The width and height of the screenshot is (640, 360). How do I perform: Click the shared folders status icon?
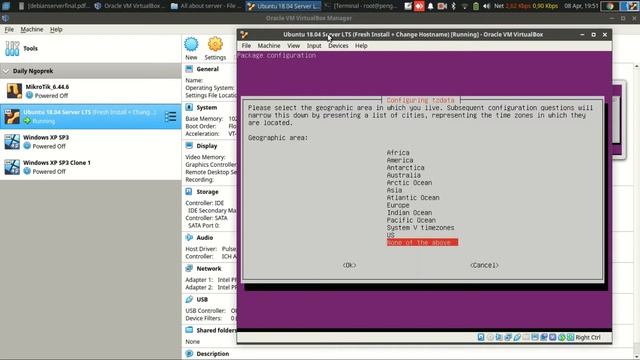(x=526, y=337)
